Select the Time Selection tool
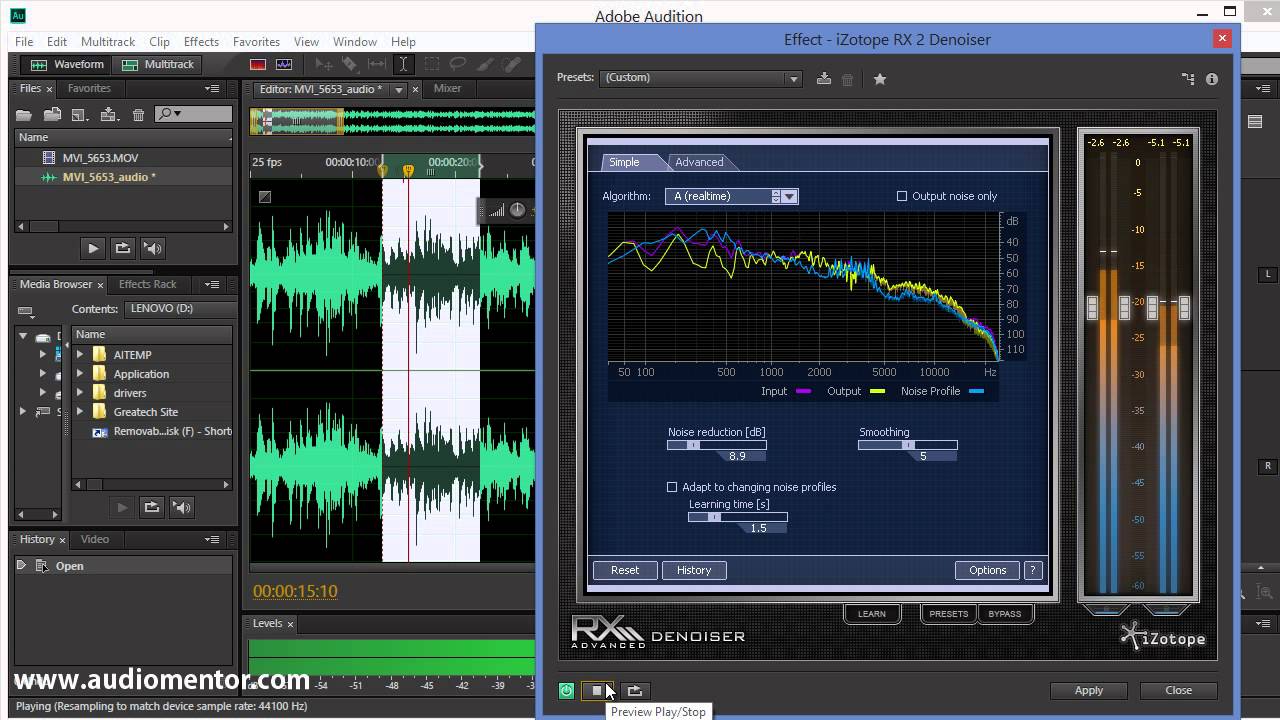 point(403,64)
